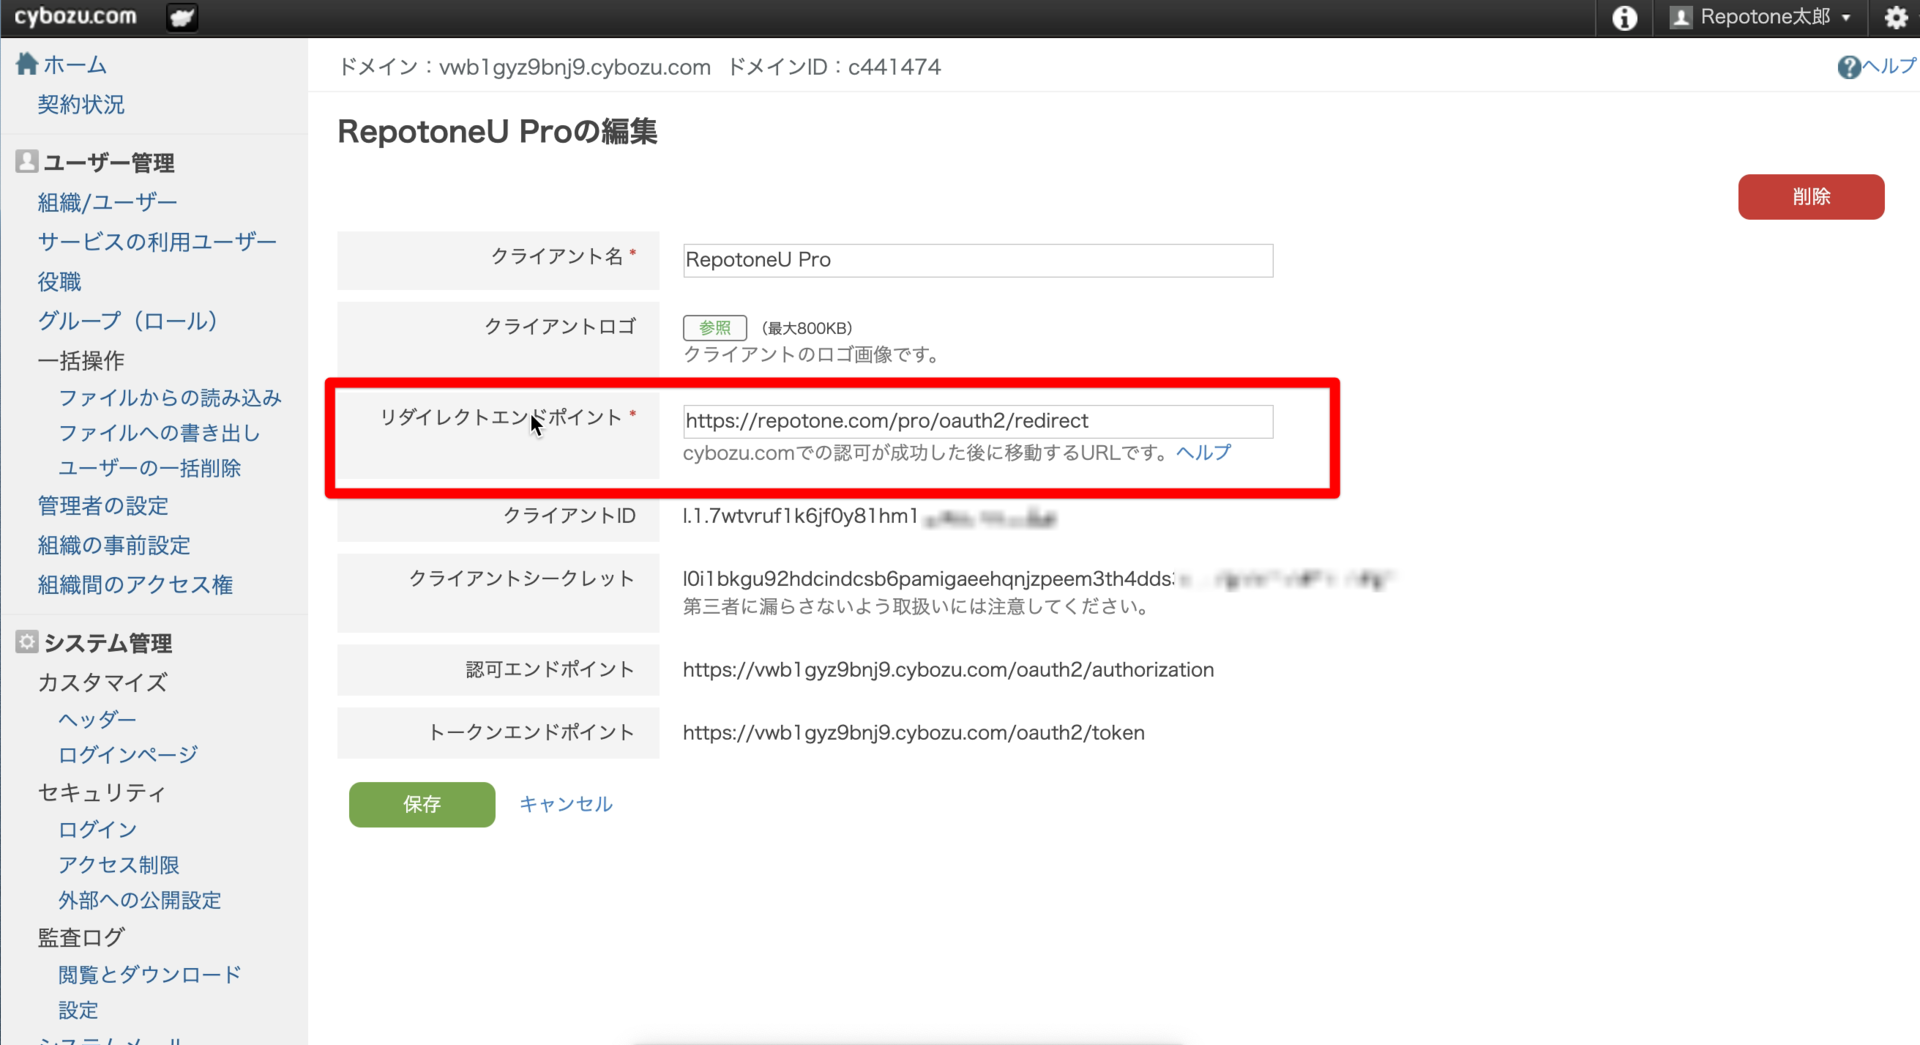This screenshot has width=1920, height=1045.
Task: Open 契約状況 page
Action: pos(81,104)
